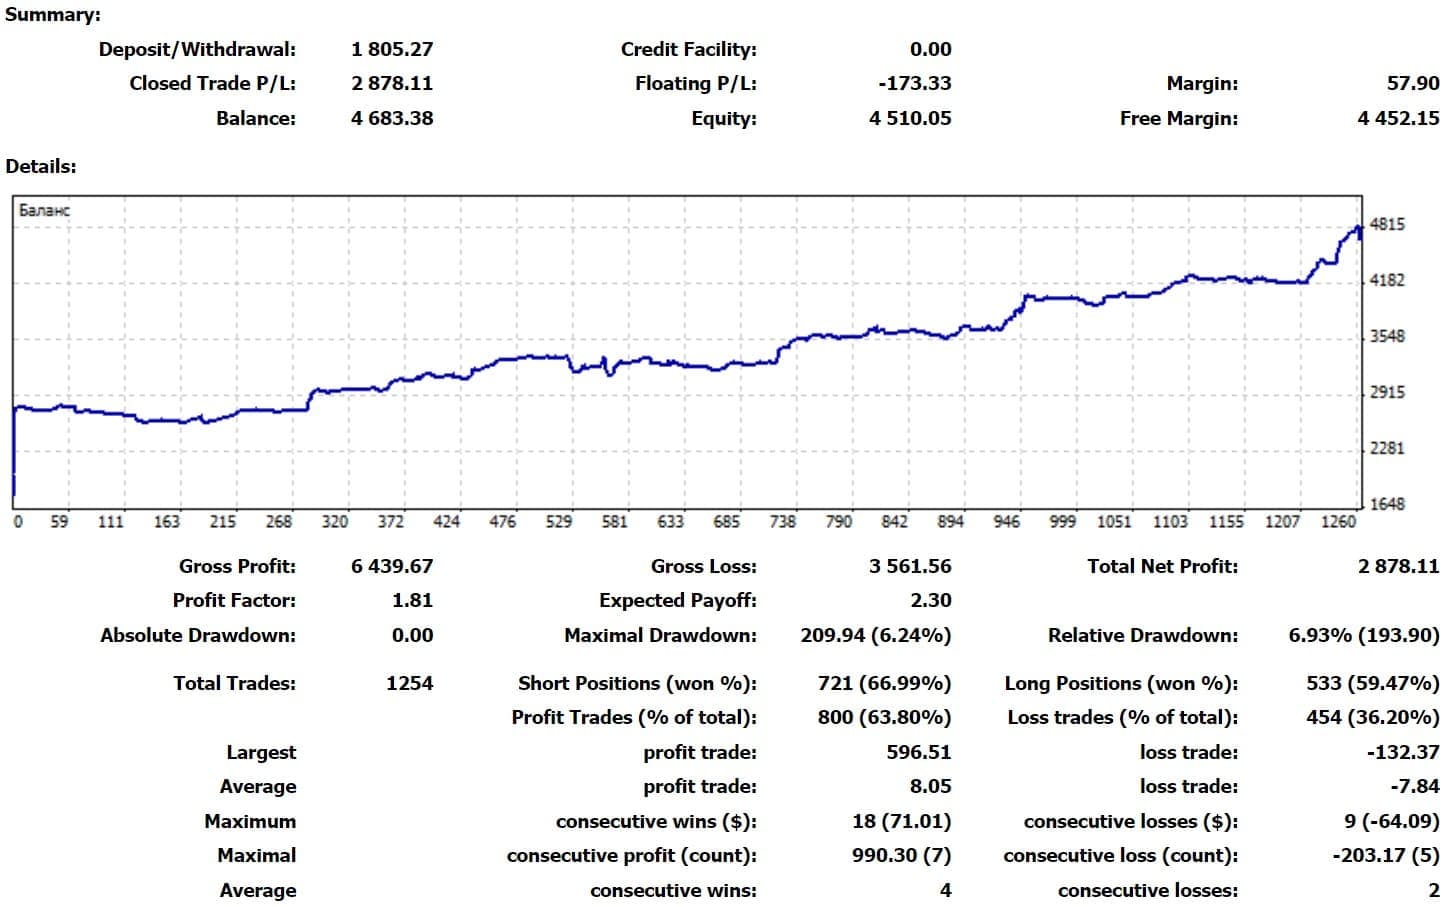
Task: Click the Баланс chart legend label
Action: 44,210
